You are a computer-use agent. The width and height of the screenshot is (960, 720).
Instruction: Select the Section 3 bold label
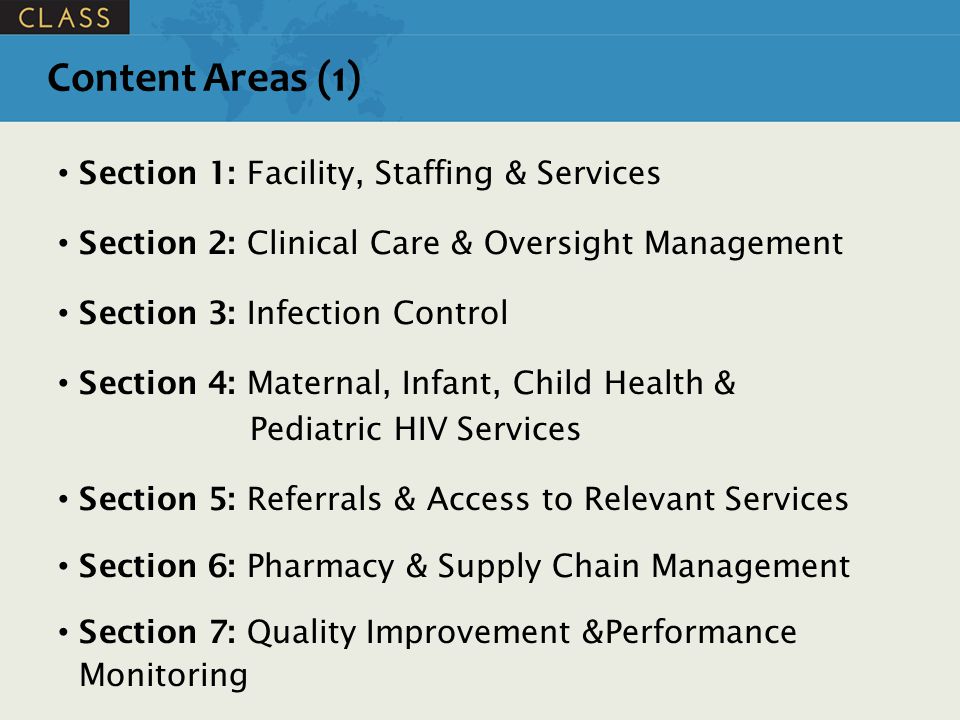click(157, 312)
